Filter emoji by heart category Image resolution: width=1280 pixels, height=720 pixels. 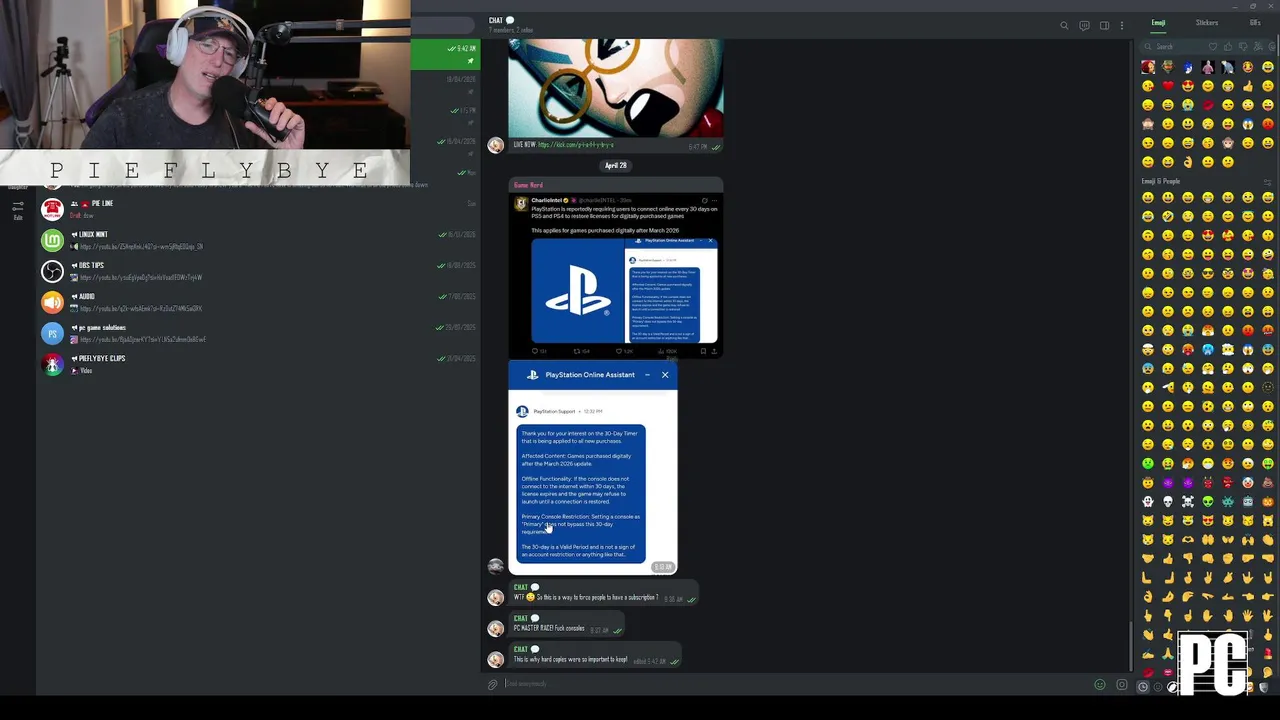coord(1213,47)
